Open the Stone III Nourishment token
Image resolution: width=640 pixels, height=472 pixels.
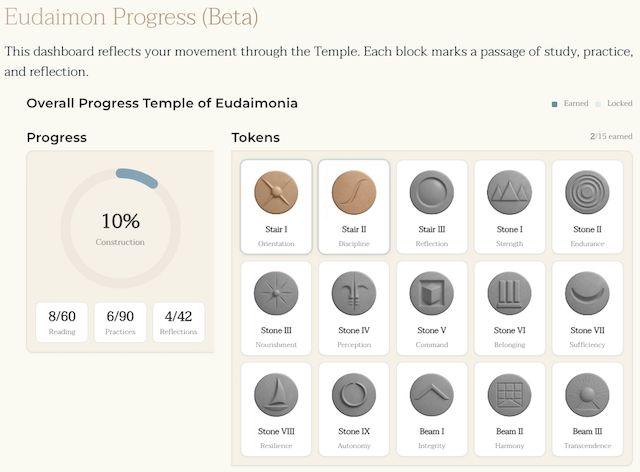(276, 293)
